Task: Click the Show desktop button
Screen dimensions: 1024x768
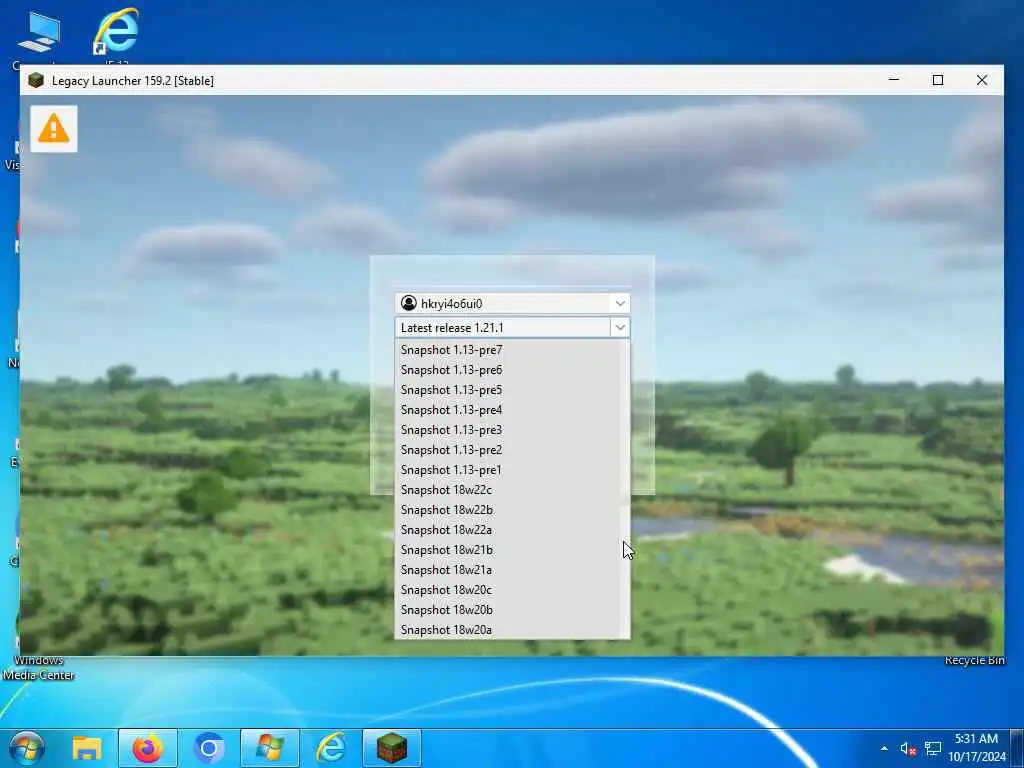Action: 1017,748
